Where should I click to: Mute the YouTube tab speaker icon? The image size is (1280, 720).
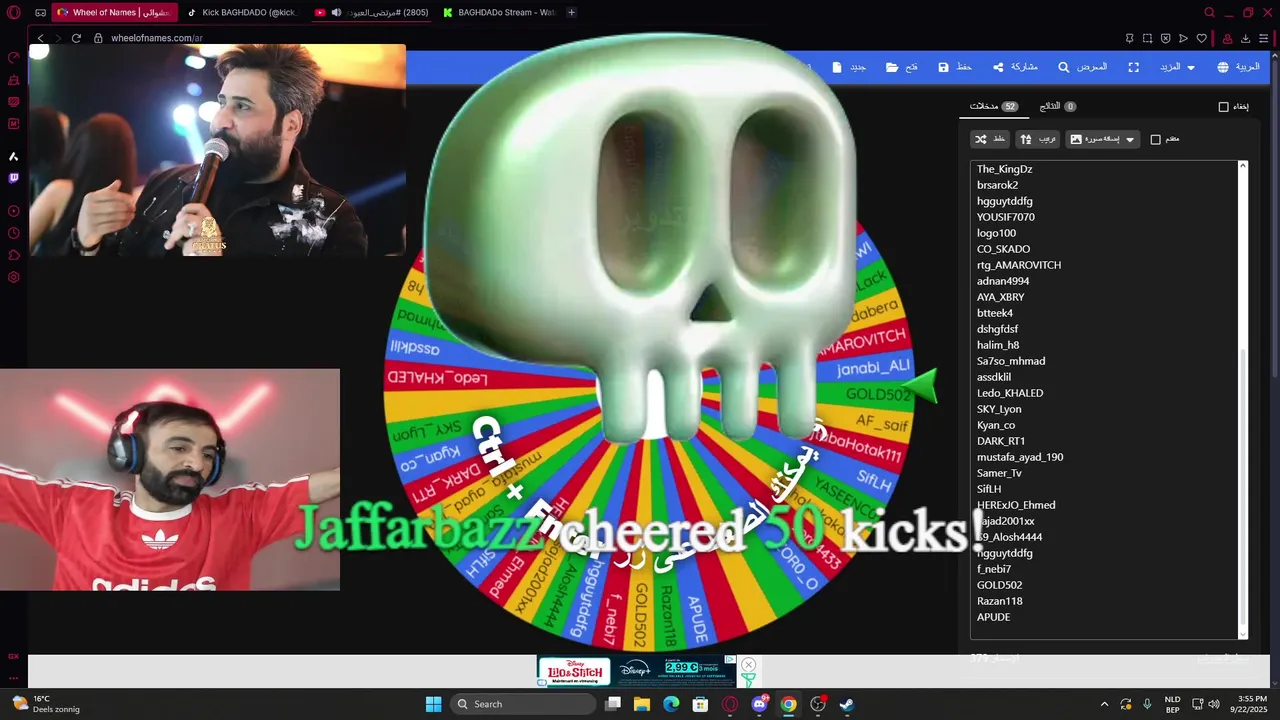(336, 13)
